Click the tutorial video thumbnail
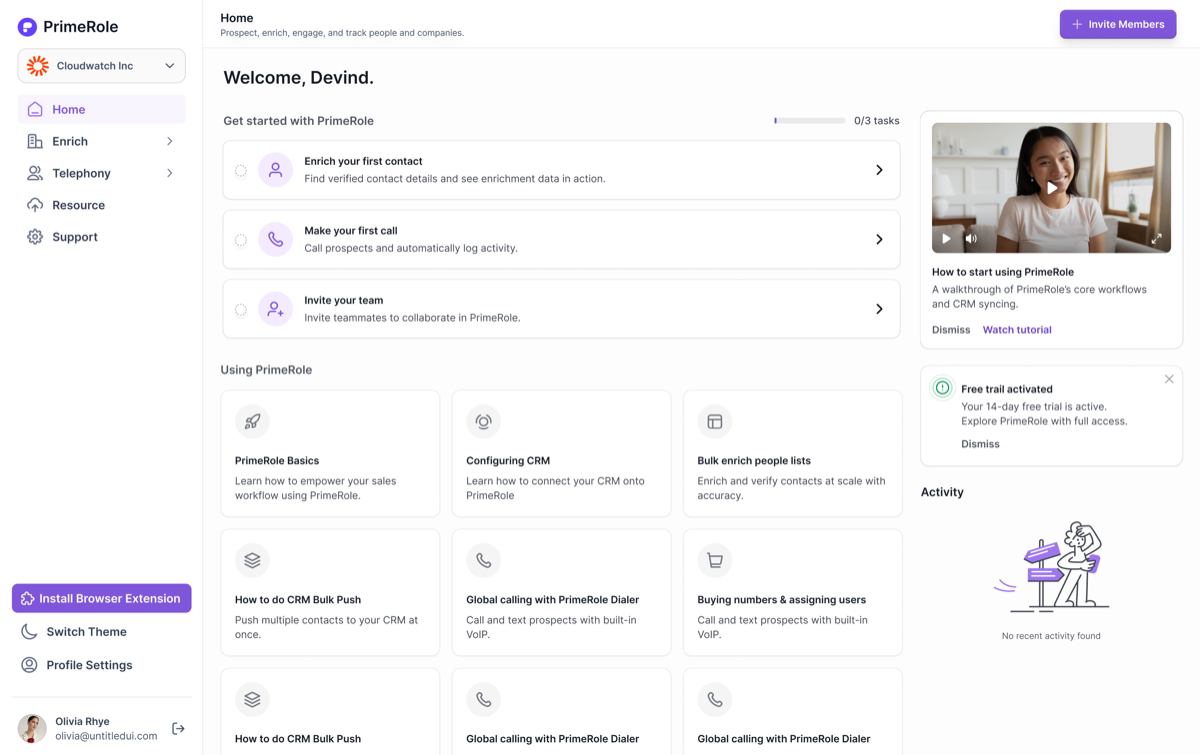This screenshot has height=755, width=1200. (x=1051, y=187)
